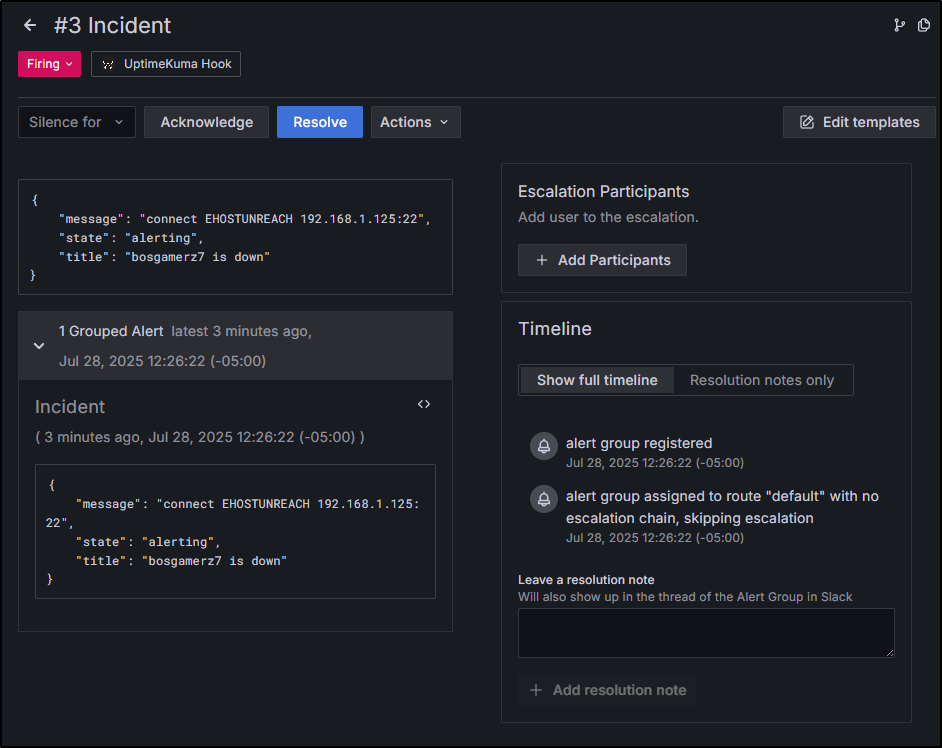Click the branch icon in the header

click(899, 25)
